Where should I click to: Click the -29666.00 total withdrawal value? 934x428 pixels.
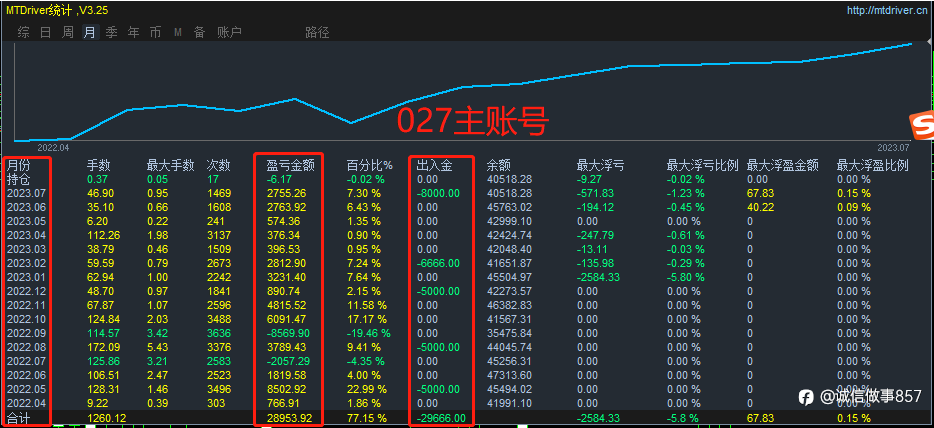point(440,418)
